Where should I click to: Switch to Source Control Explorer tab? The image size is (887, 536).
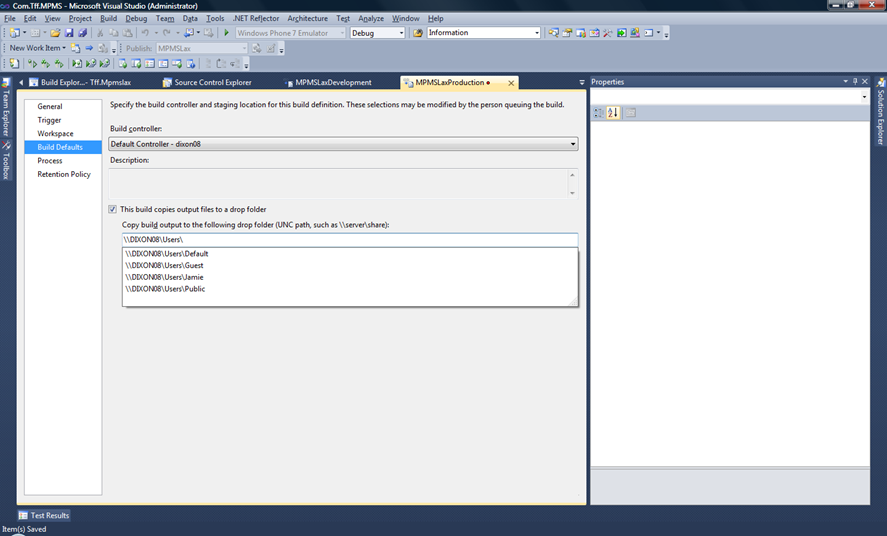(212, 83)
